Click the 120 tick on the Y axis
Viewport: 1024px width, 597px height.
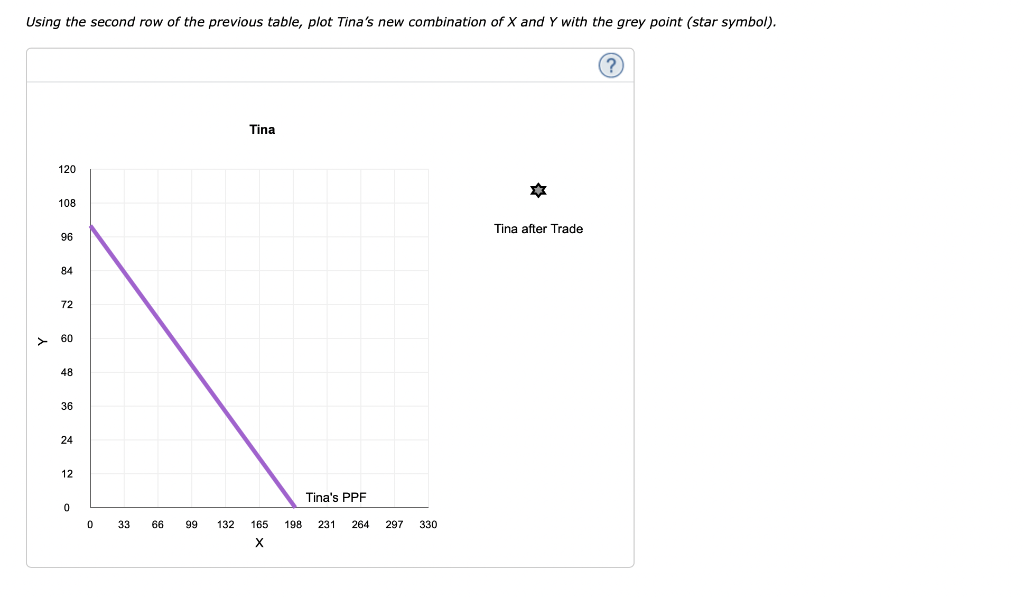tap(66, 169)
